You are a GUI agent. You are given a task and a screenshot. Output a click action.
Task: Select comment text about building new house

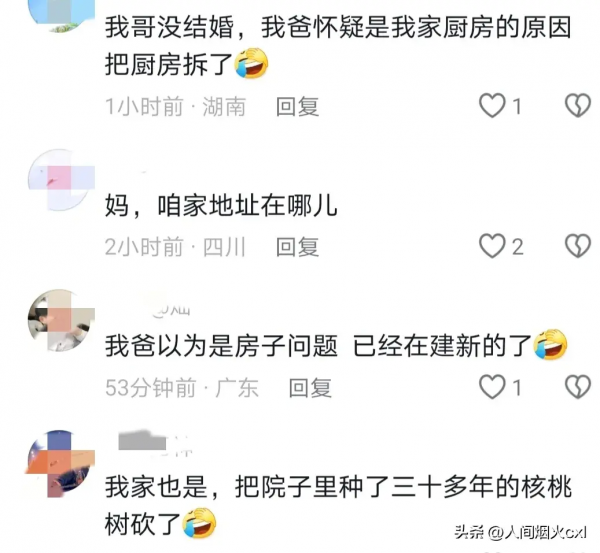click(x=336, y=346)
